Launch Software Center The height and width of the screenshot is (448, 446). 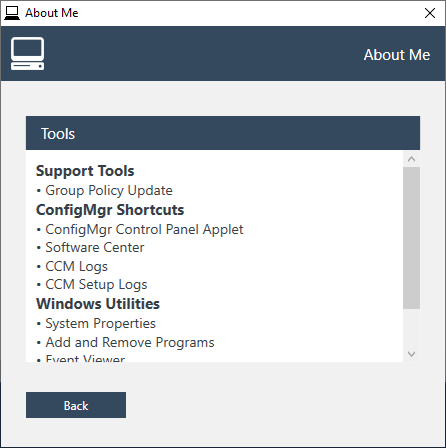point(95,247)
